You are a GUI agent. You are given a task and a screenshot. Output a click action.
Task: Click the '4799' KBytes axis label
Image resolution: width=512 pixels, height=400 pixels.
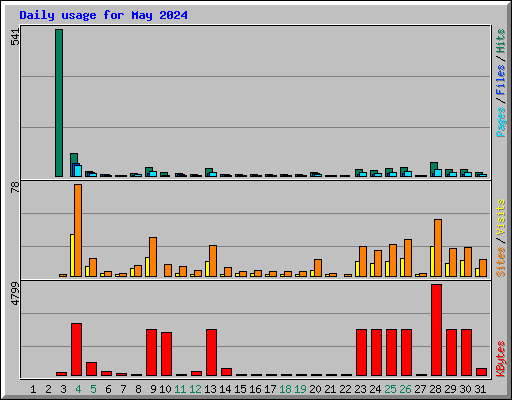[15, 294]
